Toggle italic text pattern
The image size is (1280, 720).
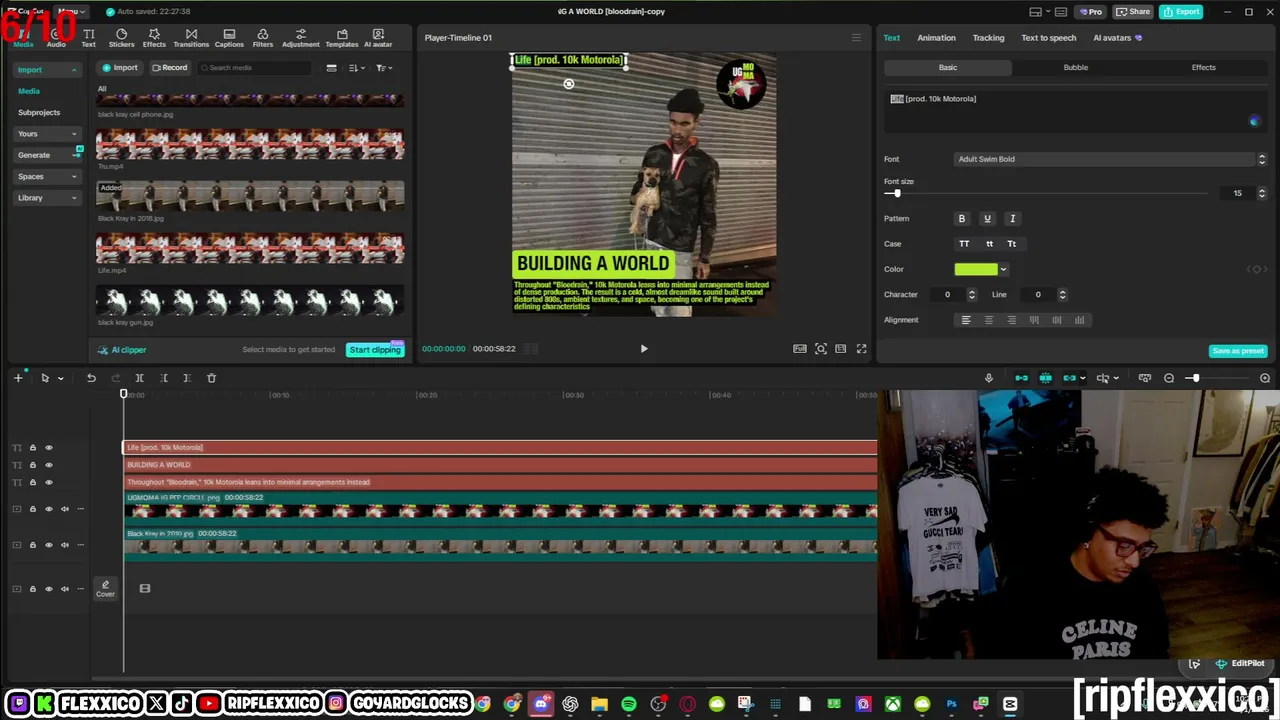pyautogui.click(x=1012, y=219)
